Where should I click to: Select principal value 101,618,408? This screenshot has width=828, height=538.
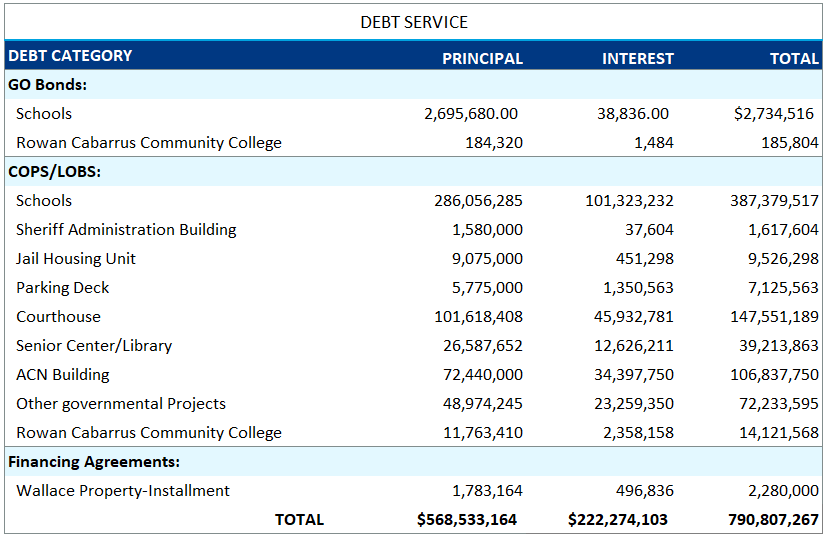click(478, 317)
